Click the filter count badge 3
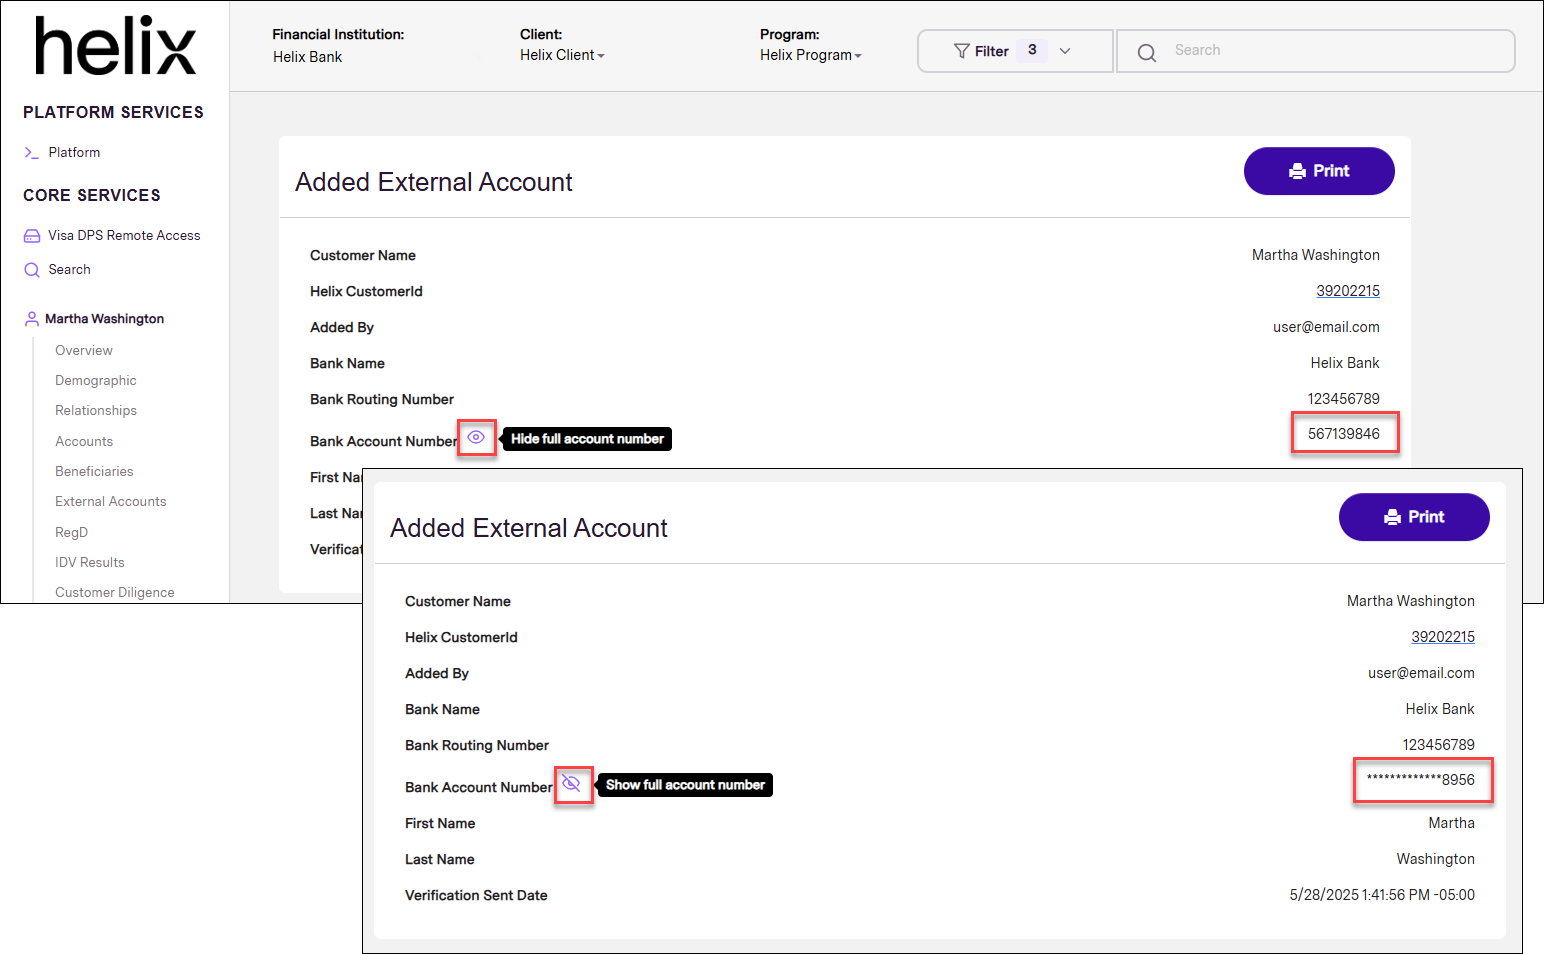 click(1032, 50)
